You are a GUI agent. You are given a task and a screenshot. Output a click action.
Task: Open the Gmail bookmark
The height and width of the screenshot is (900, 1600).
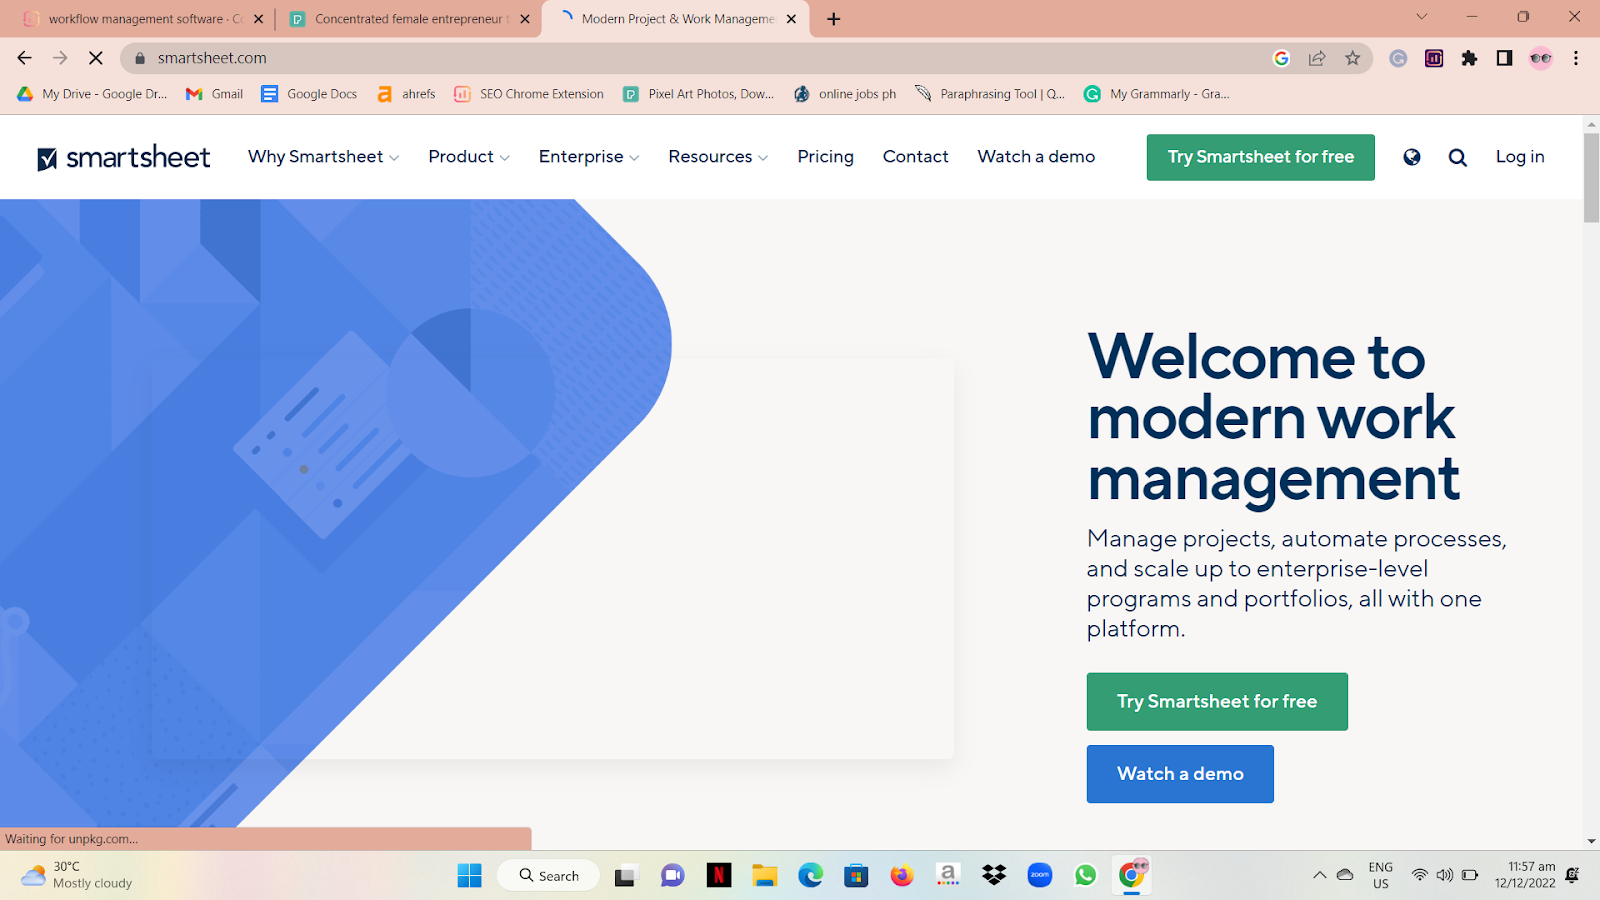click(x=215, y=94)
